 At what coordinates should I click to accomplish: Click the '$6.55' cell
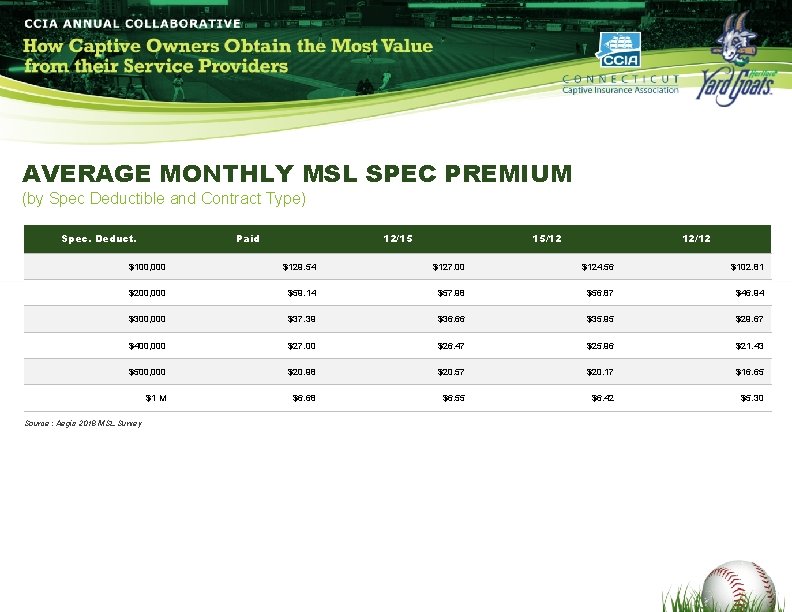coord(454,398)
